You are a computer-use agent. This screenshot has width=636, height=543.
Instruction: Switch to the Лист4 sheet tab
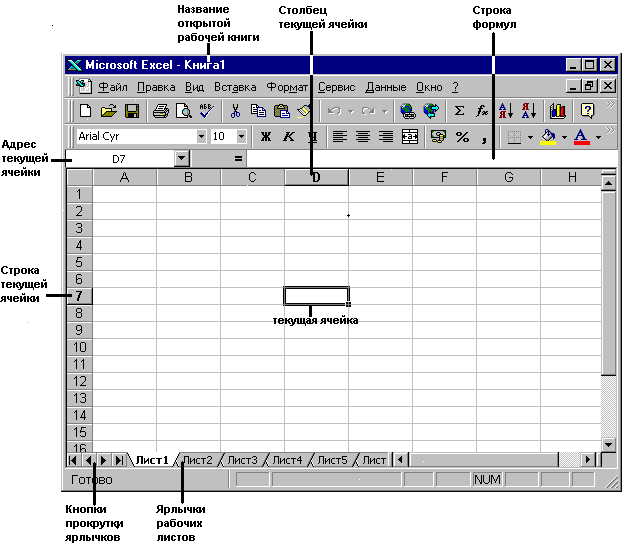click(x=287, y=460)
